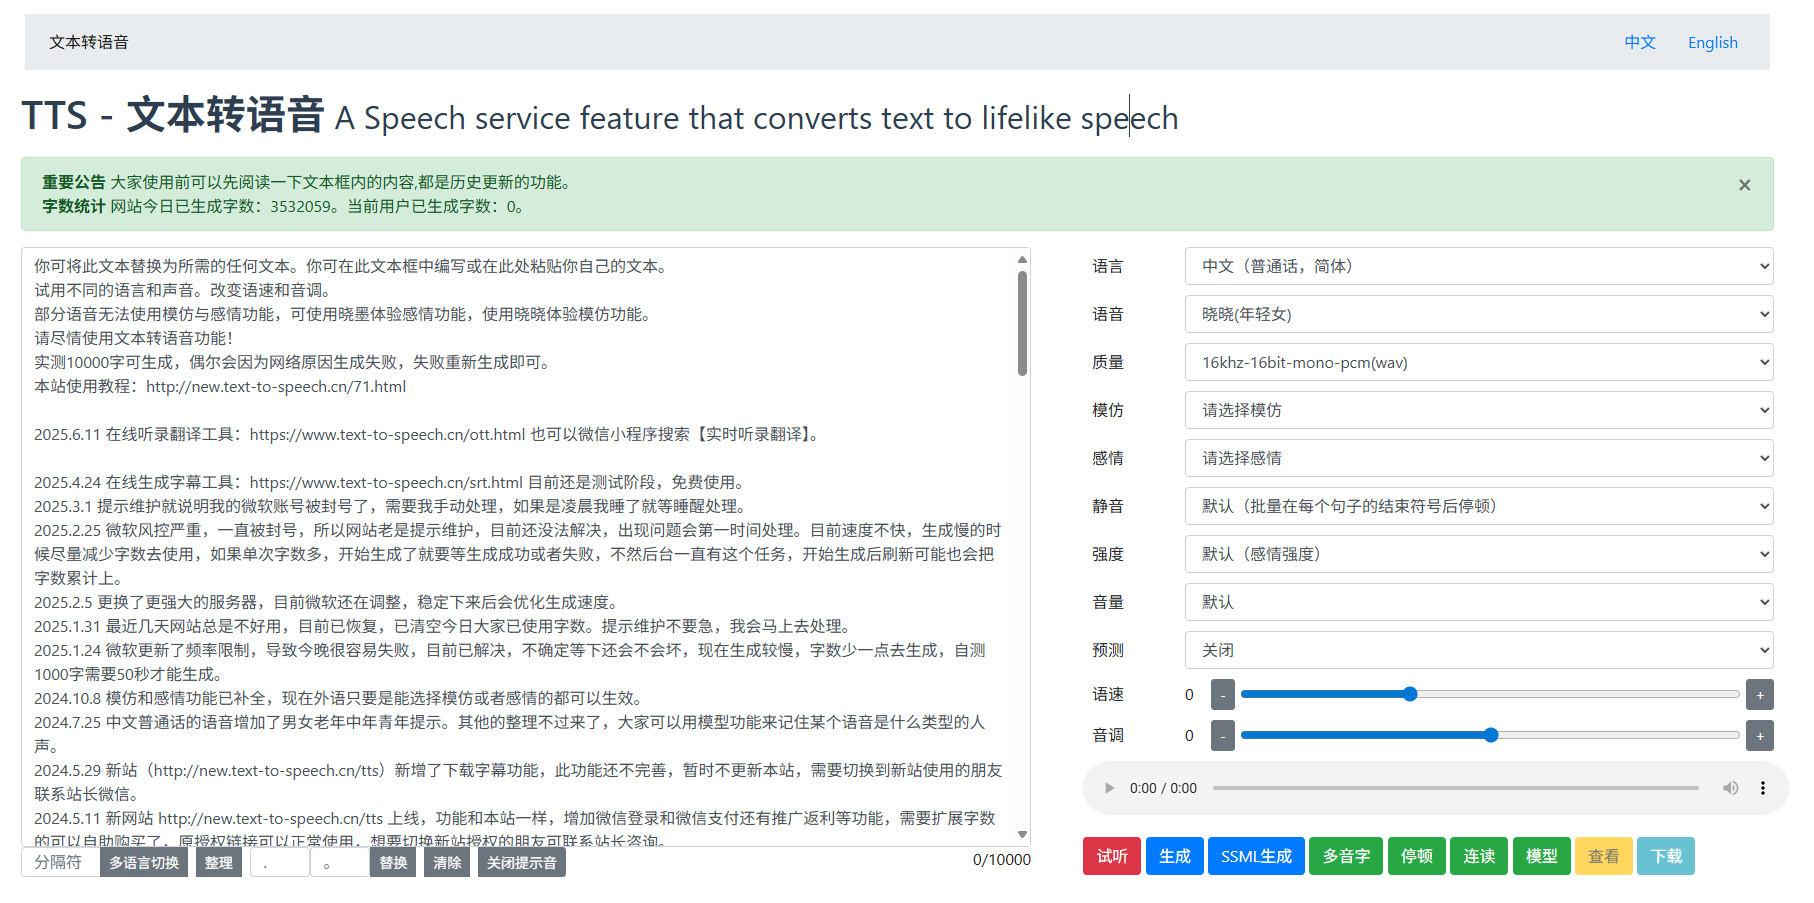Click the 音调 pitch slider handle
The image size is (1814, 903).
point(1491,735)
